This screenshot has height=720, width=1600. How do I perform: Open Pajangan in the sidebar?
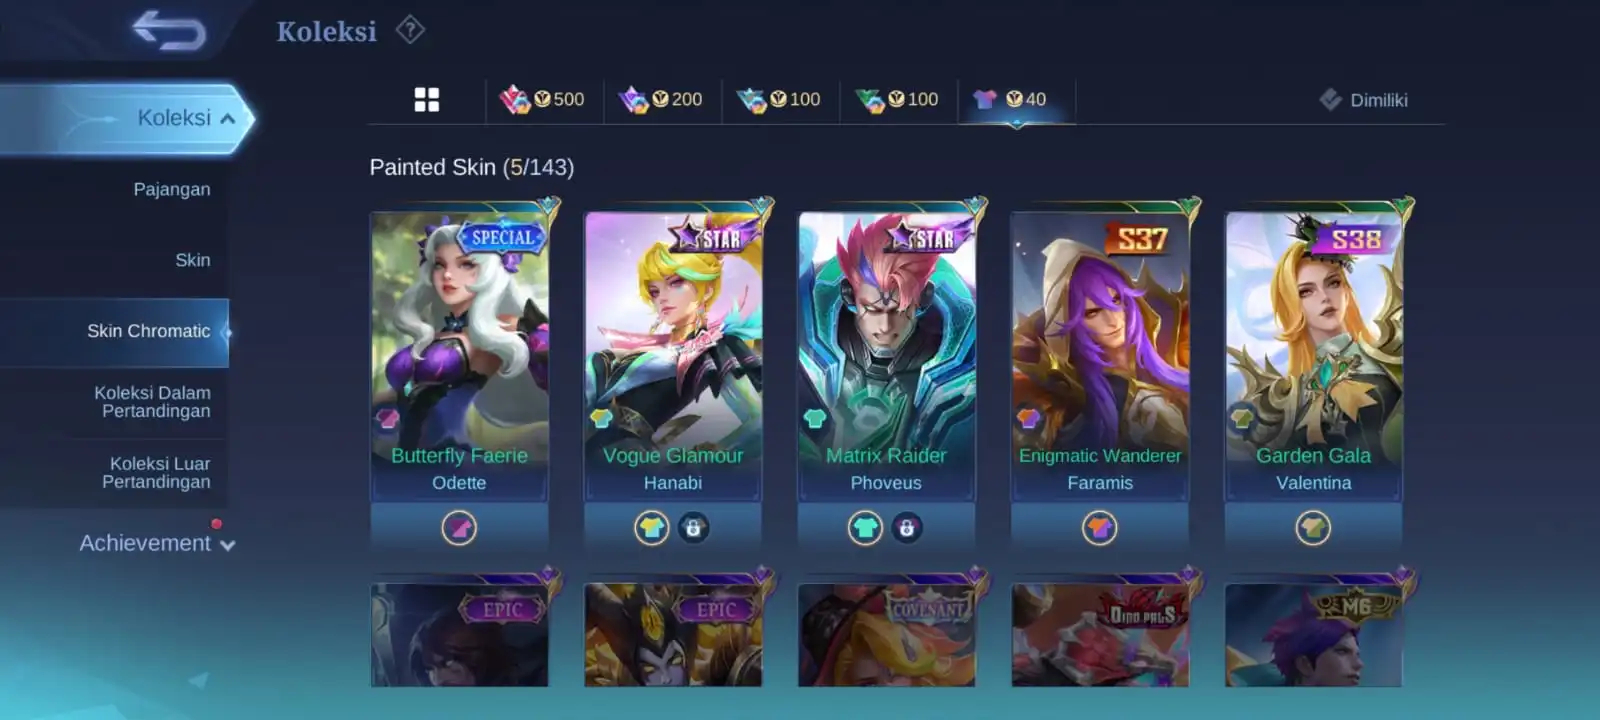click(171, 189)
